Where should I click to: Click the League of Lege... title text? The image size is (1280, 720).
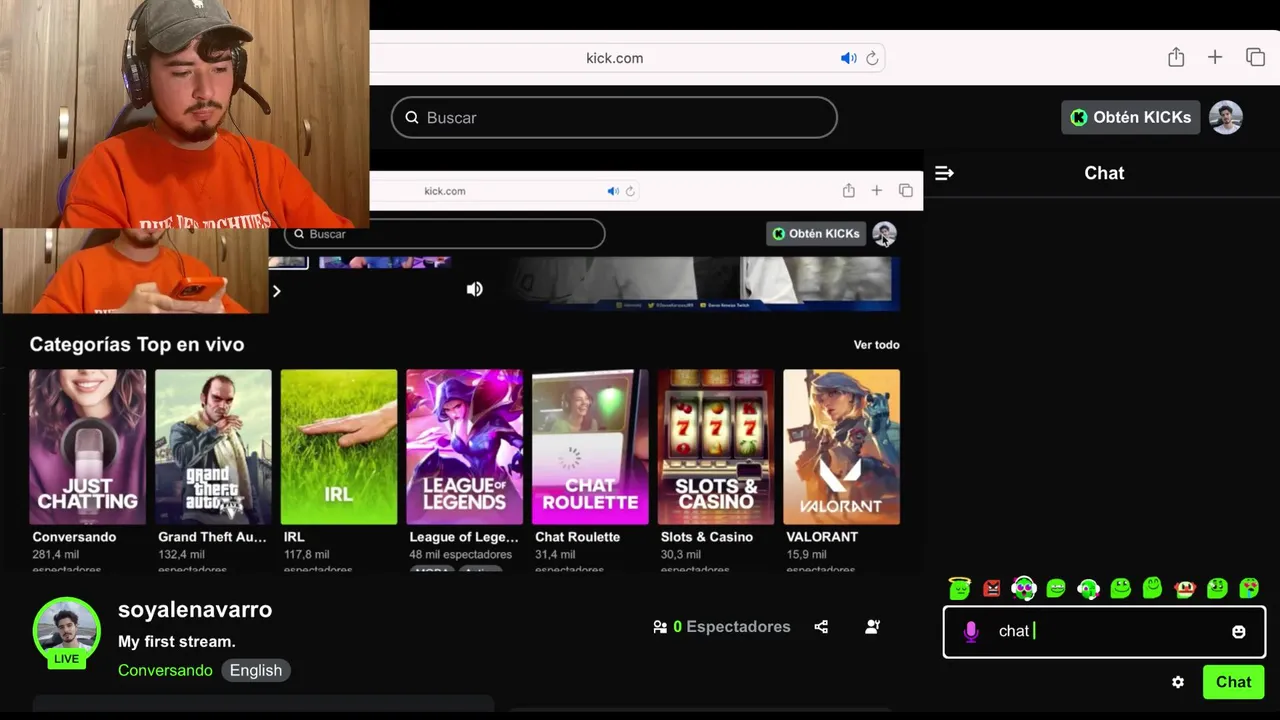pos(464,537)
